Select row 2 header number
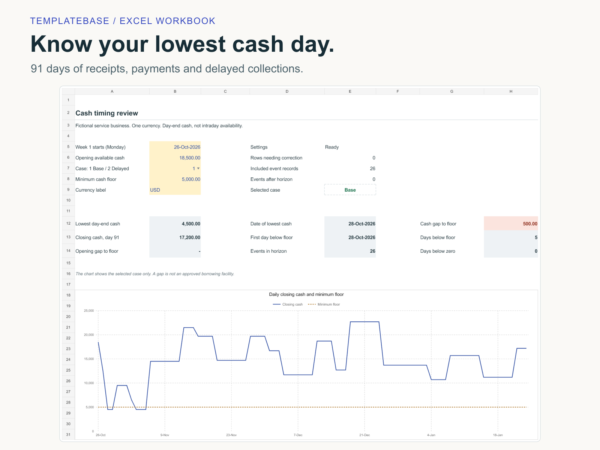The height and width of the screenshot is (450, 600). pyautogui.click(x=68, y=113)
